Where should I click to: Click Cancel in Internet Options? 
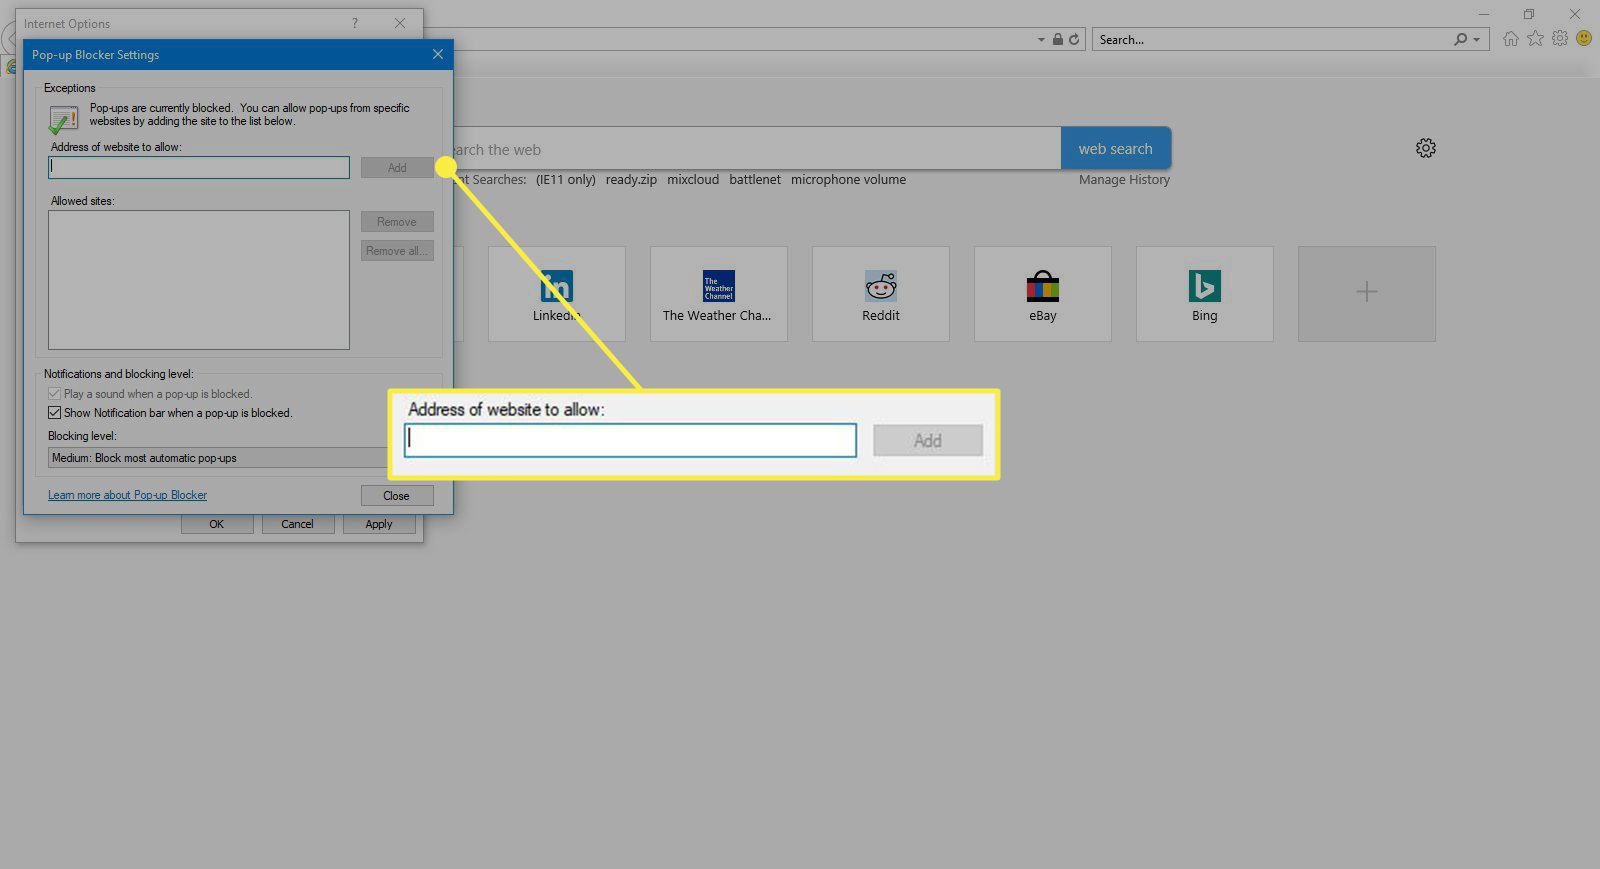[x=298, y=524]
